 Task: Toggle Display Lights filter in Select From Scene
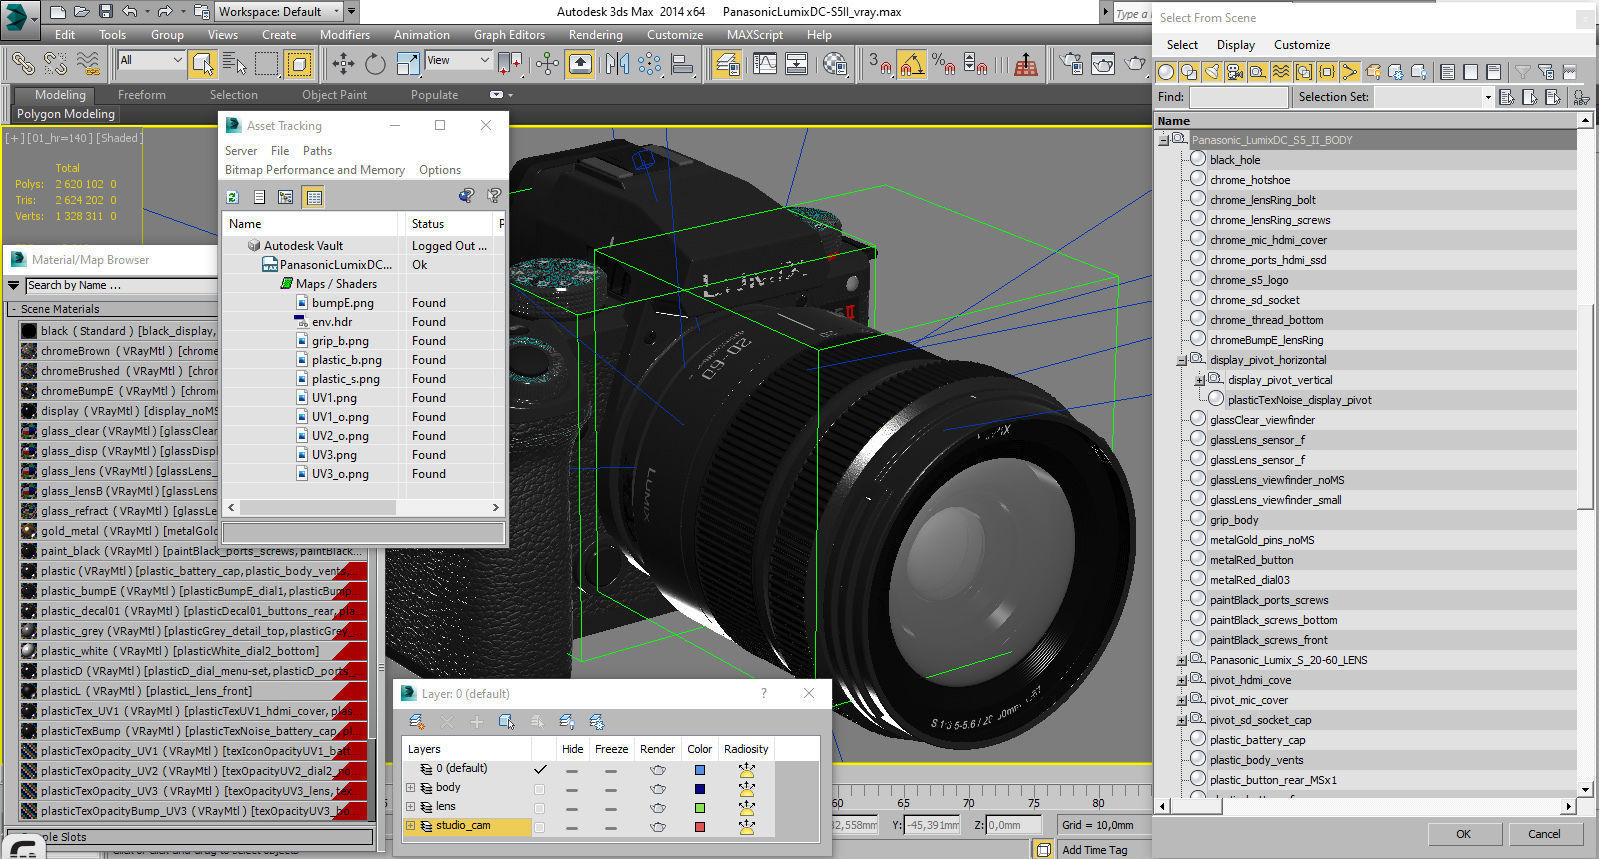[1212, 72]
